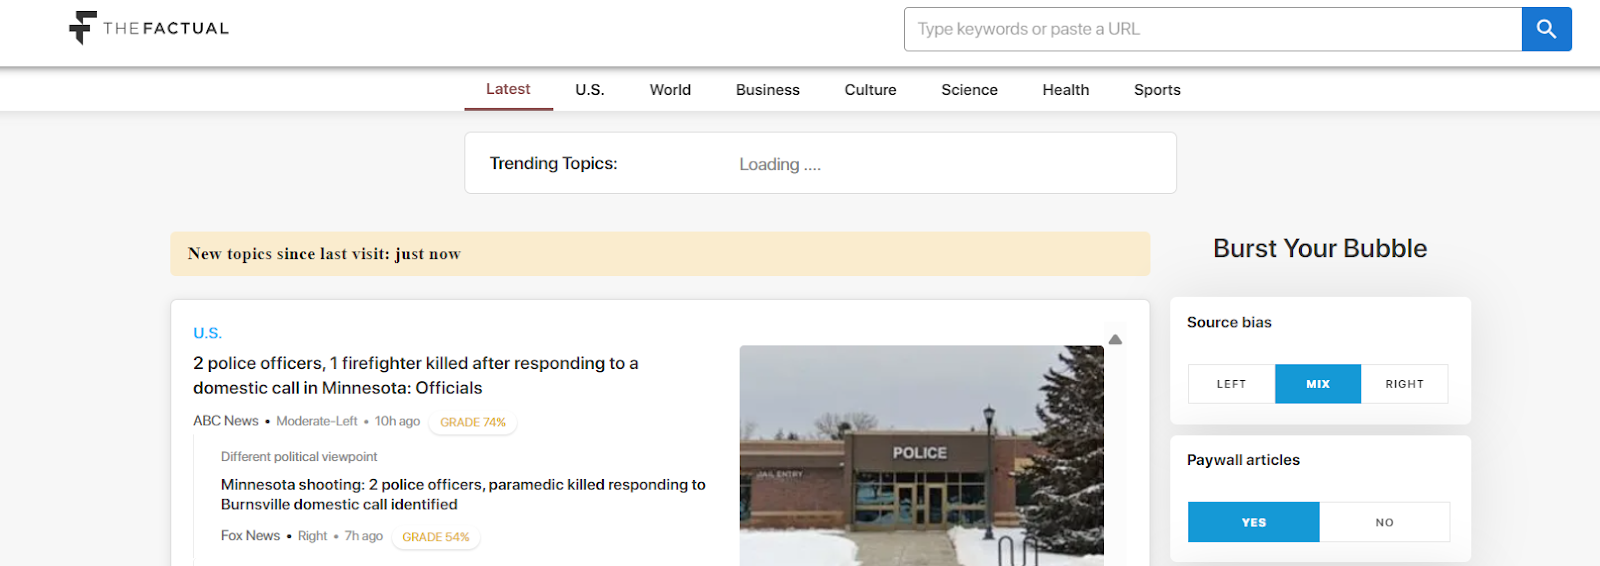The height and width of the screenshot is (566, 1600).
Task: Open the Science tab
Action: coord(969,90)
